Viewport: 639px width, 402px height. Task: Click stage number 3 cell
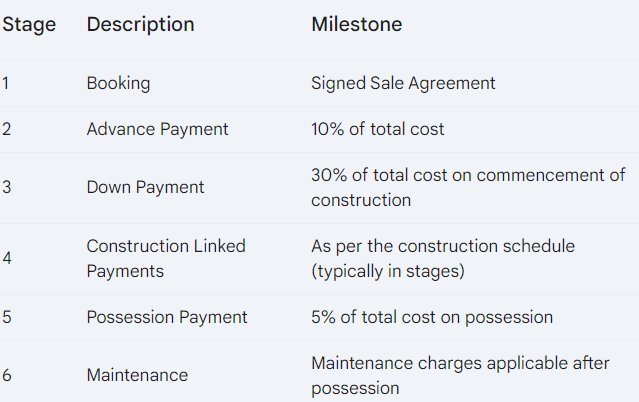7,188
